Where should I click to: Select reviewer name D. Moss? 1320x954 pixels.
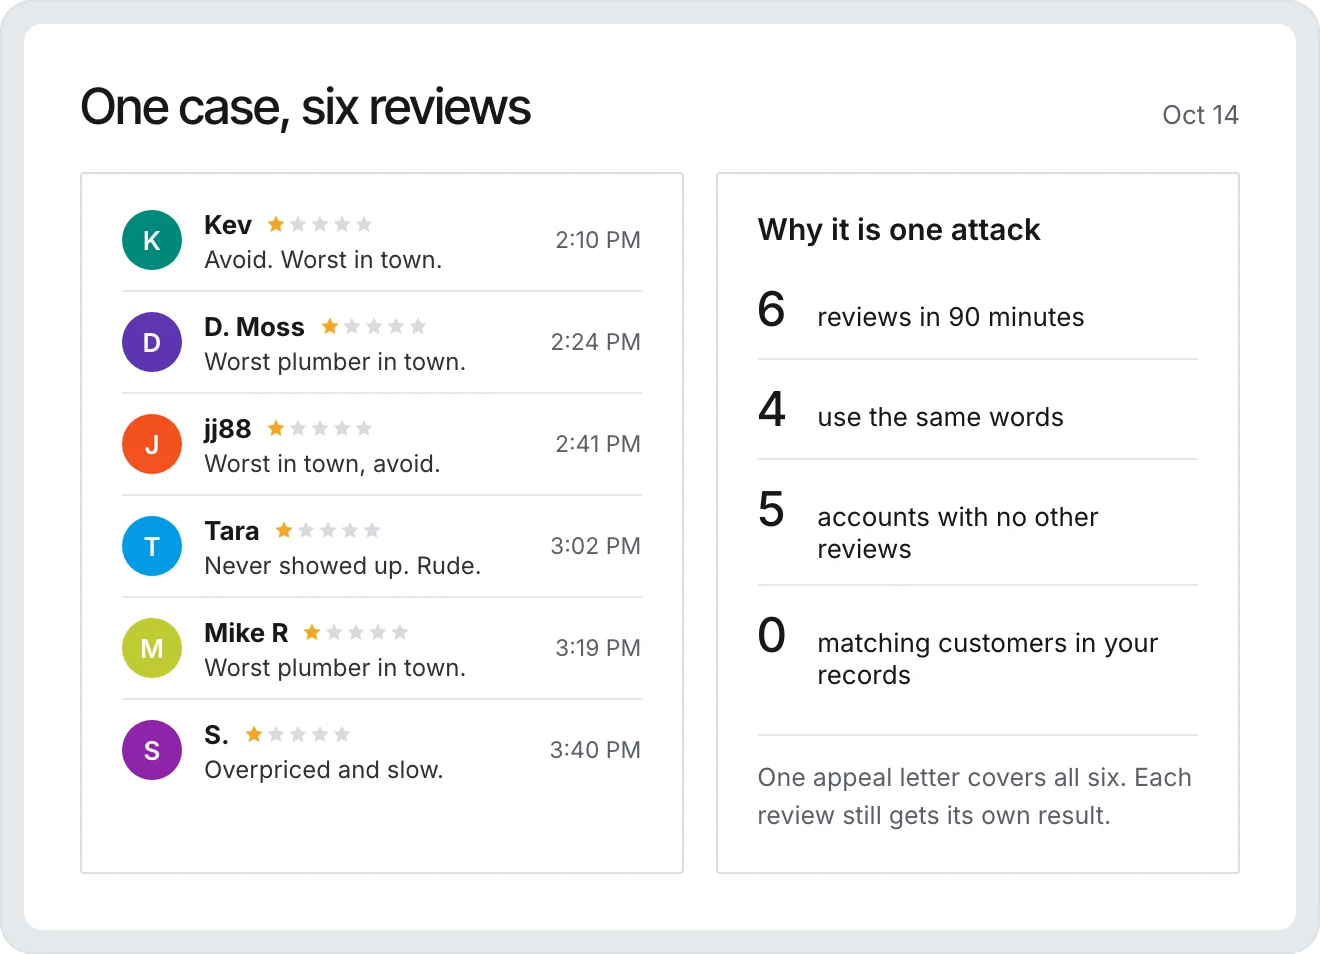point(254,327)
